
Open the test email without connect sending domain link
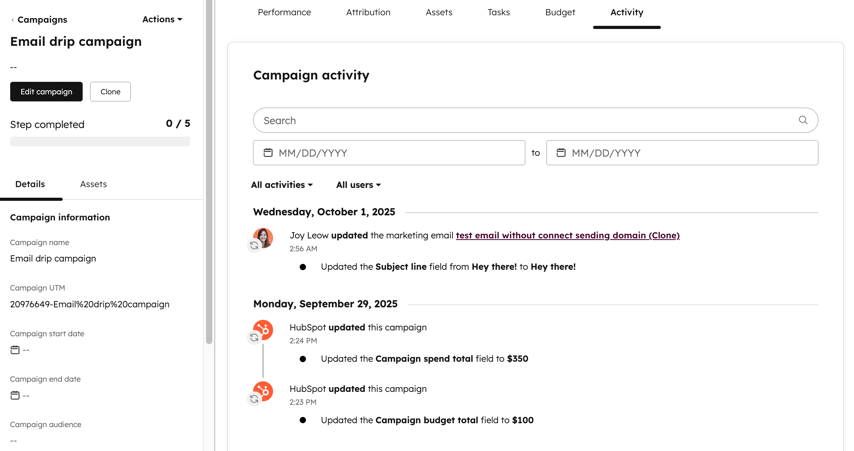pyautogui.click(x=567, y=235)
